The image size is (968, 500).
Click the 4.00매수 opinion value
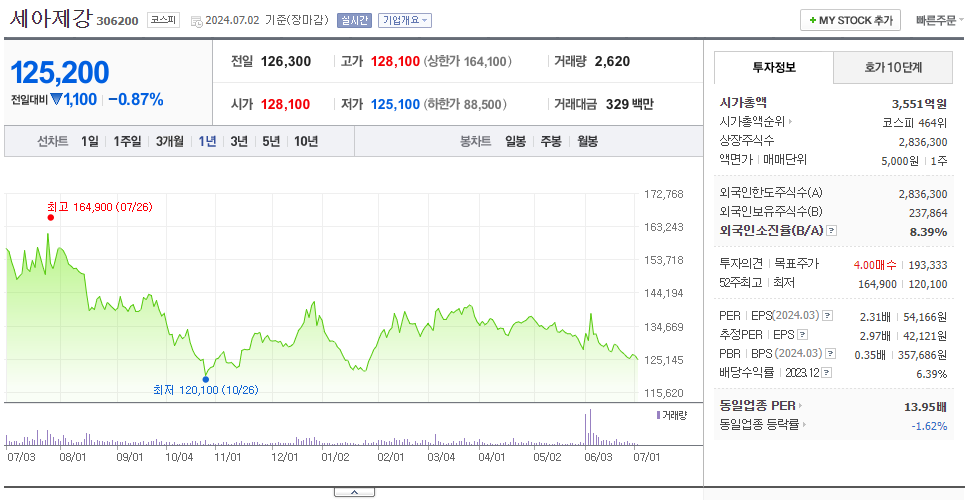(x=875, y=265)
